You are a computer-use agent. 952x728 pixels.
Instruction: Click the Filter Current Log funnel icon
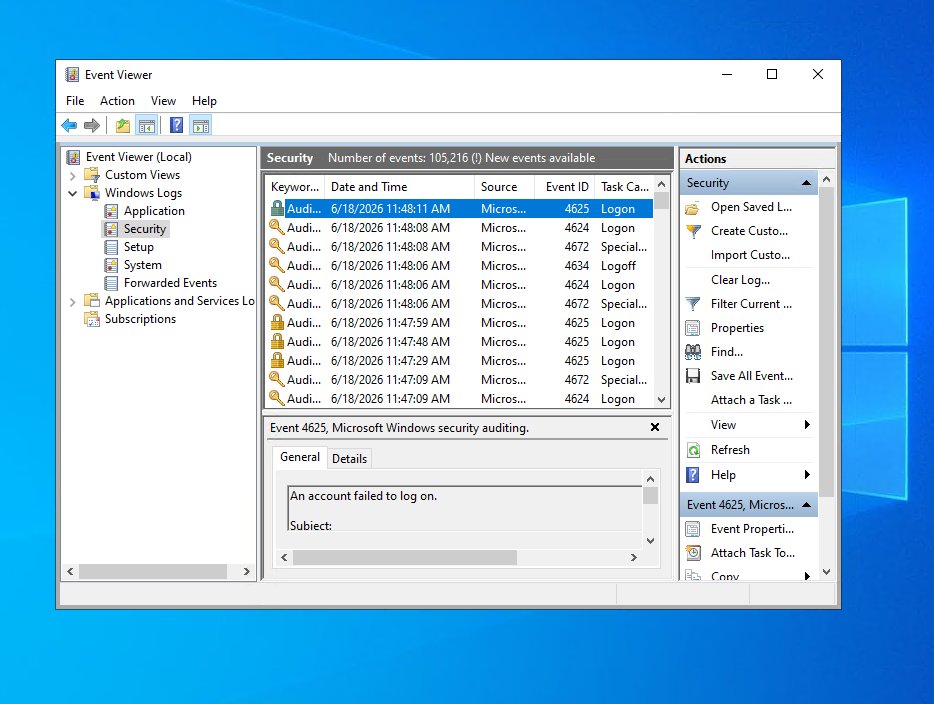[693, 304]
